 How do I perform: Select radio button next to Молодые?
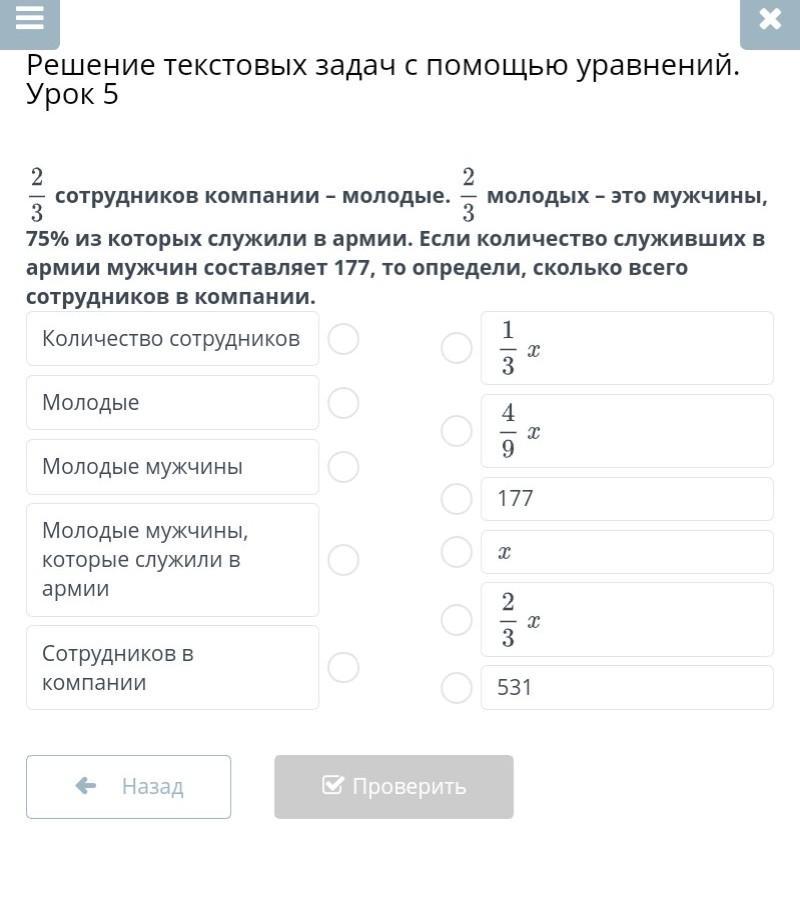343,403
